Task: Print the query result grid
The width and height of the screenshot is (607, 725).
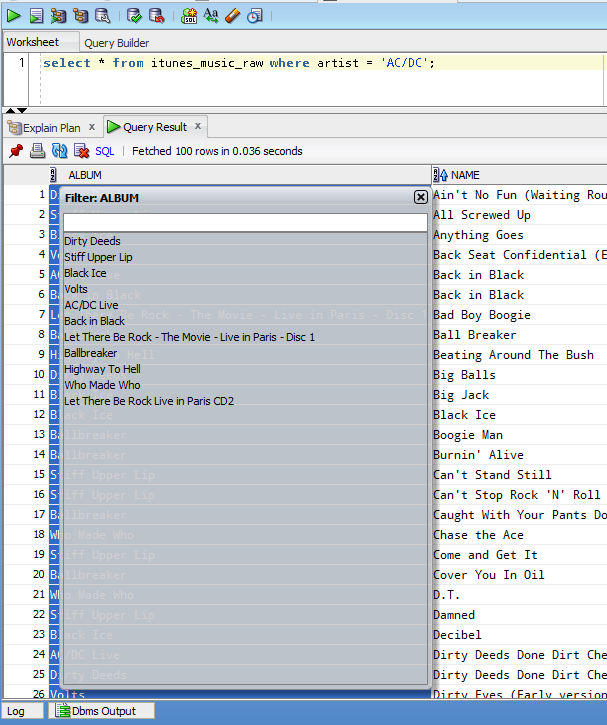Action: (37, 151)
